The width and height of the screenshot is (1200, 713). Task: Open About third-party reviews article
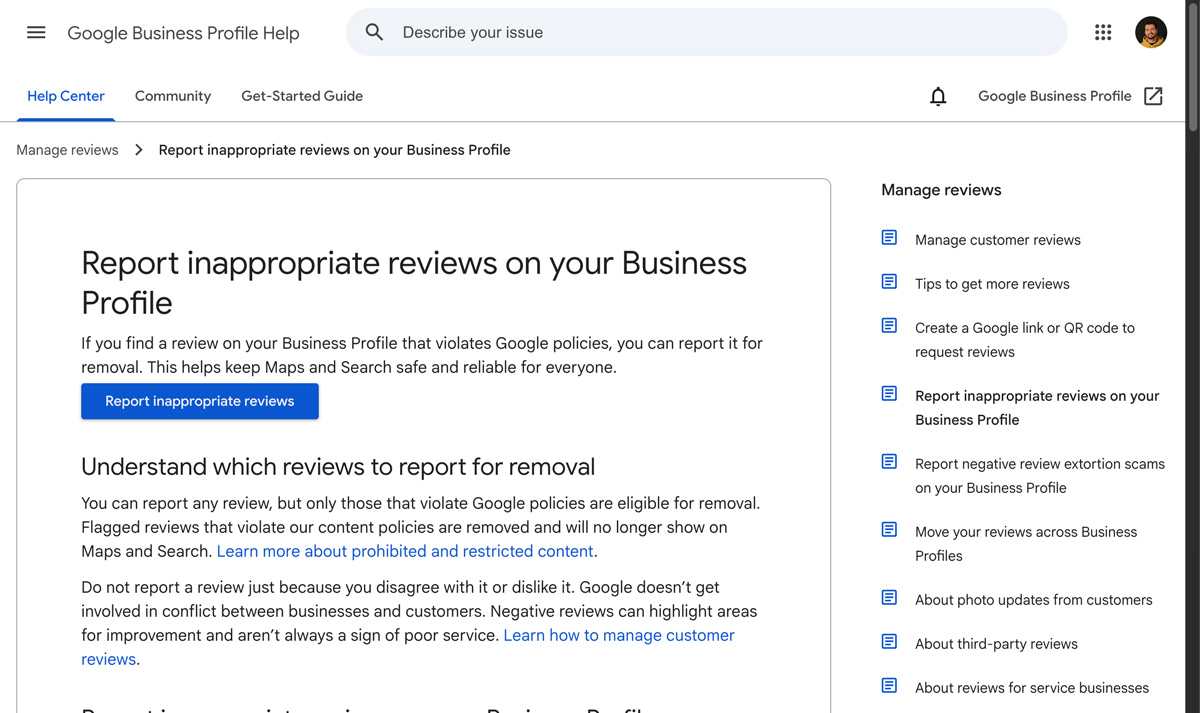click(996, 644)
